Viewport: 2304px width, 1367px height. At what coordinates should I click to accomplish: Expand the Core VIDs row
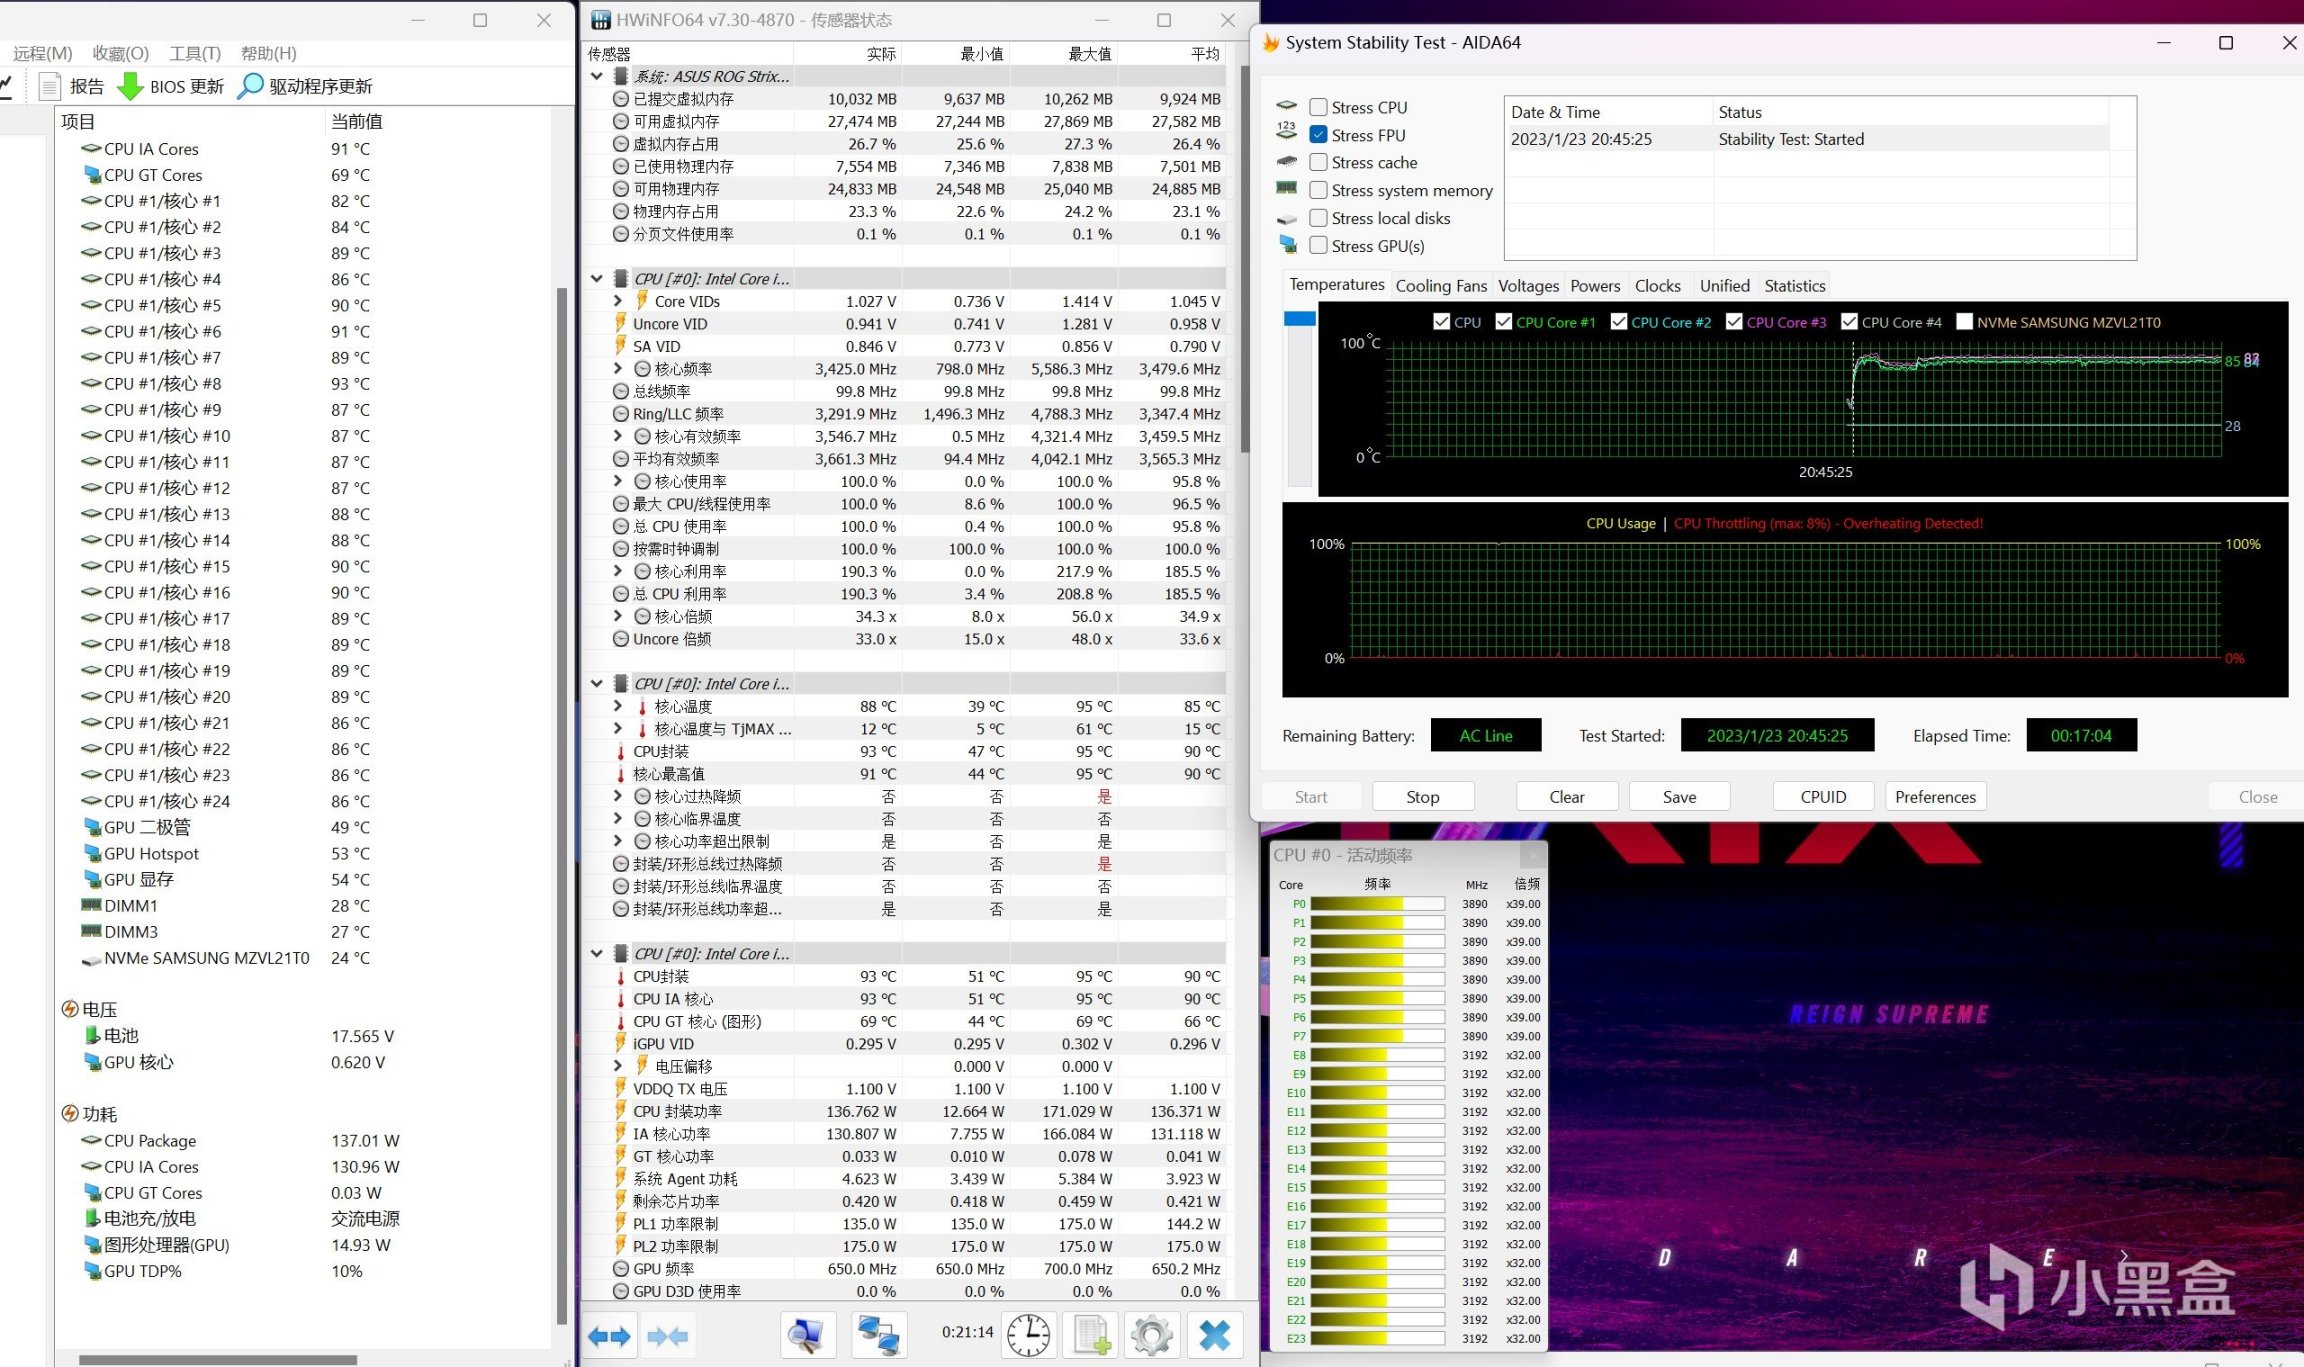click(x=618, y=301)
